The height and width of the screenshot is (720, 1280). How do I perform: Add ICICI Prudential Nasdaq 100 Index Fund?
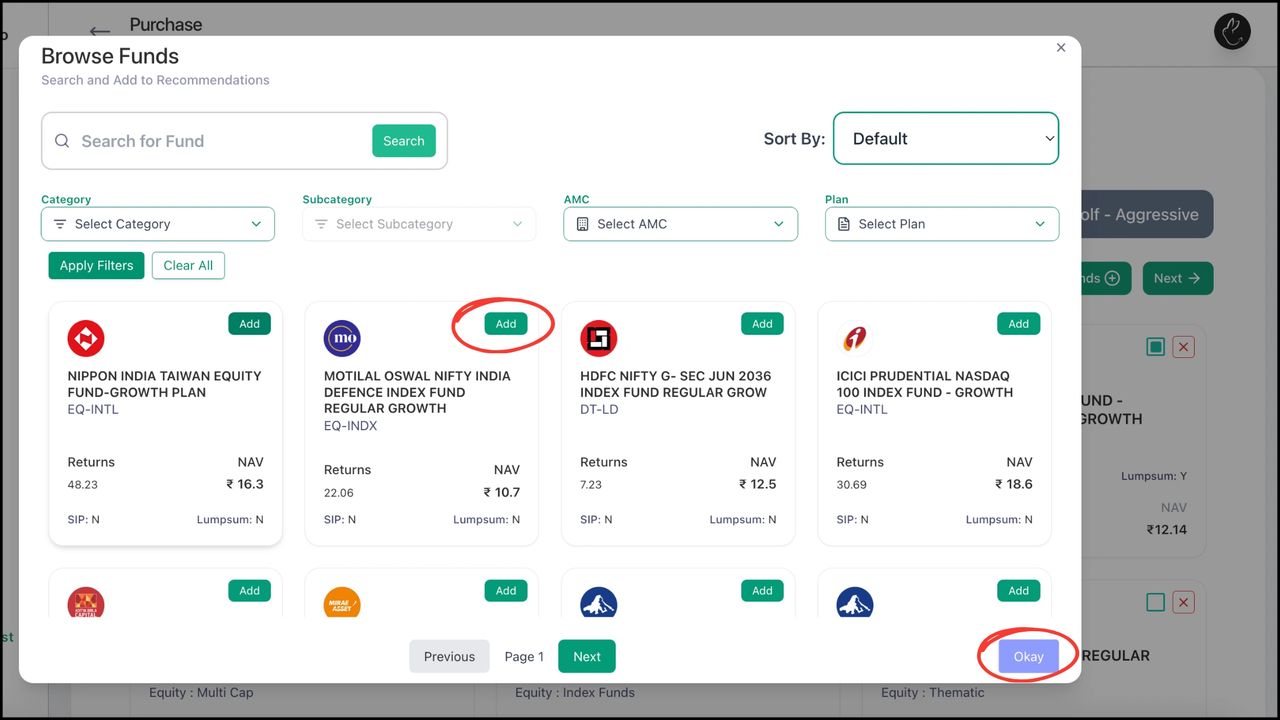click(1019, 324)
